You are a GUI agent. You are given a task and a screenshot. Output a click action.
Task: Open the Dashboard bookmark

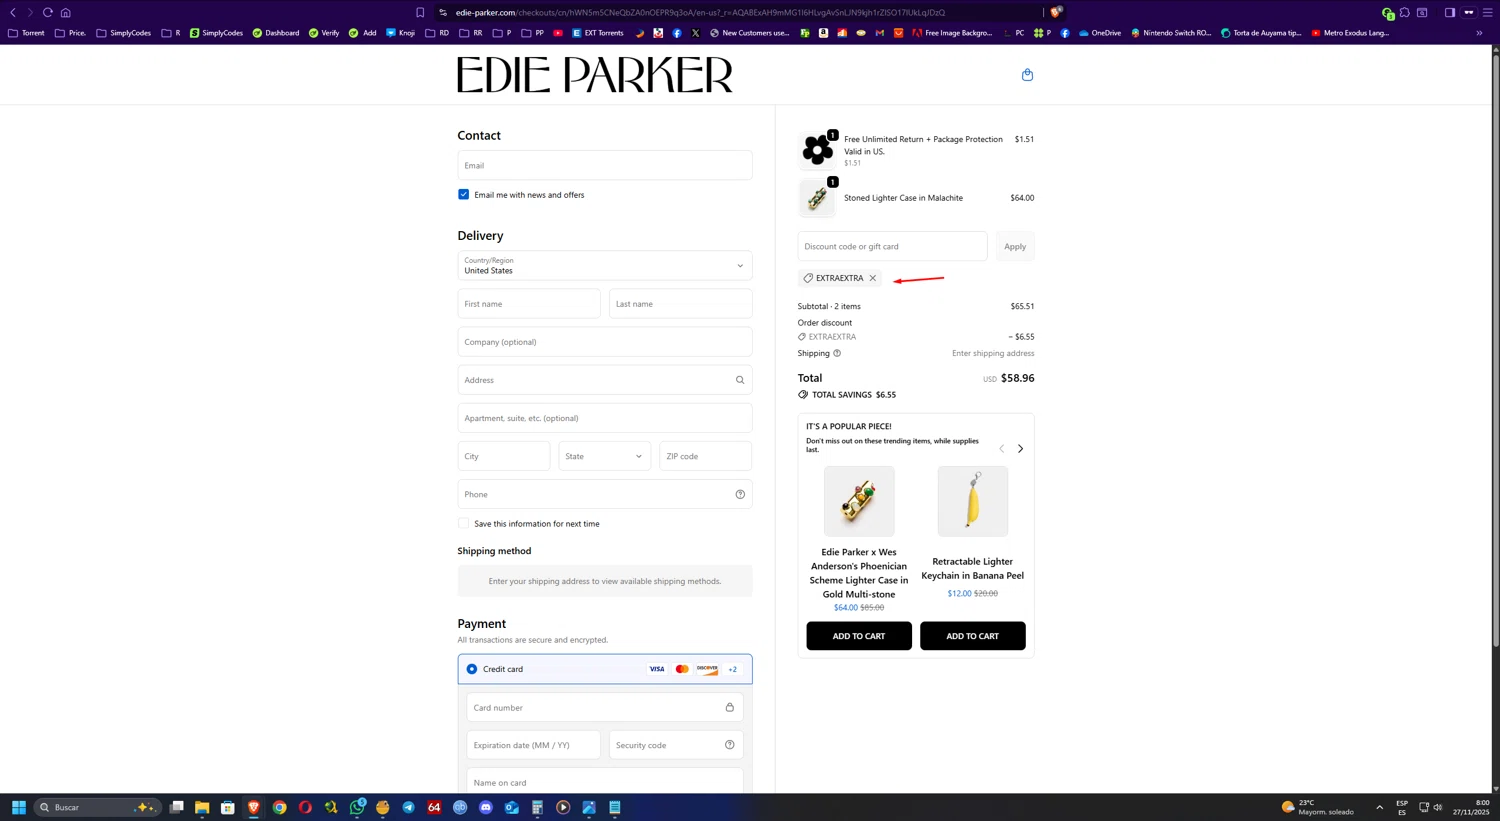click(276, 33)
